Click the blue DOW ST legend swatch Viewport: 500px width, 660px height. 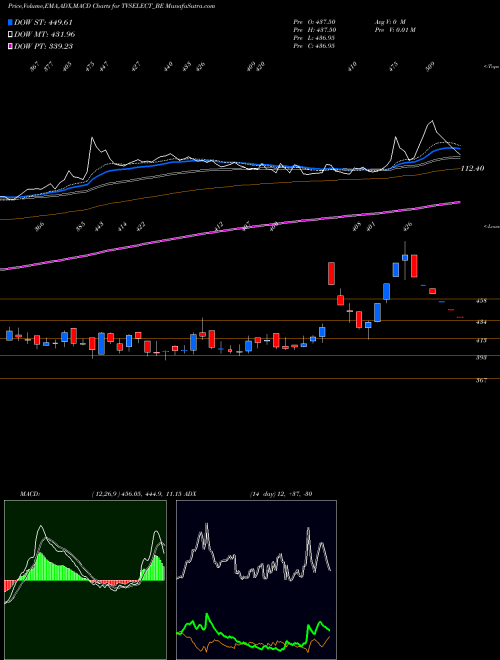pos(10,22)
